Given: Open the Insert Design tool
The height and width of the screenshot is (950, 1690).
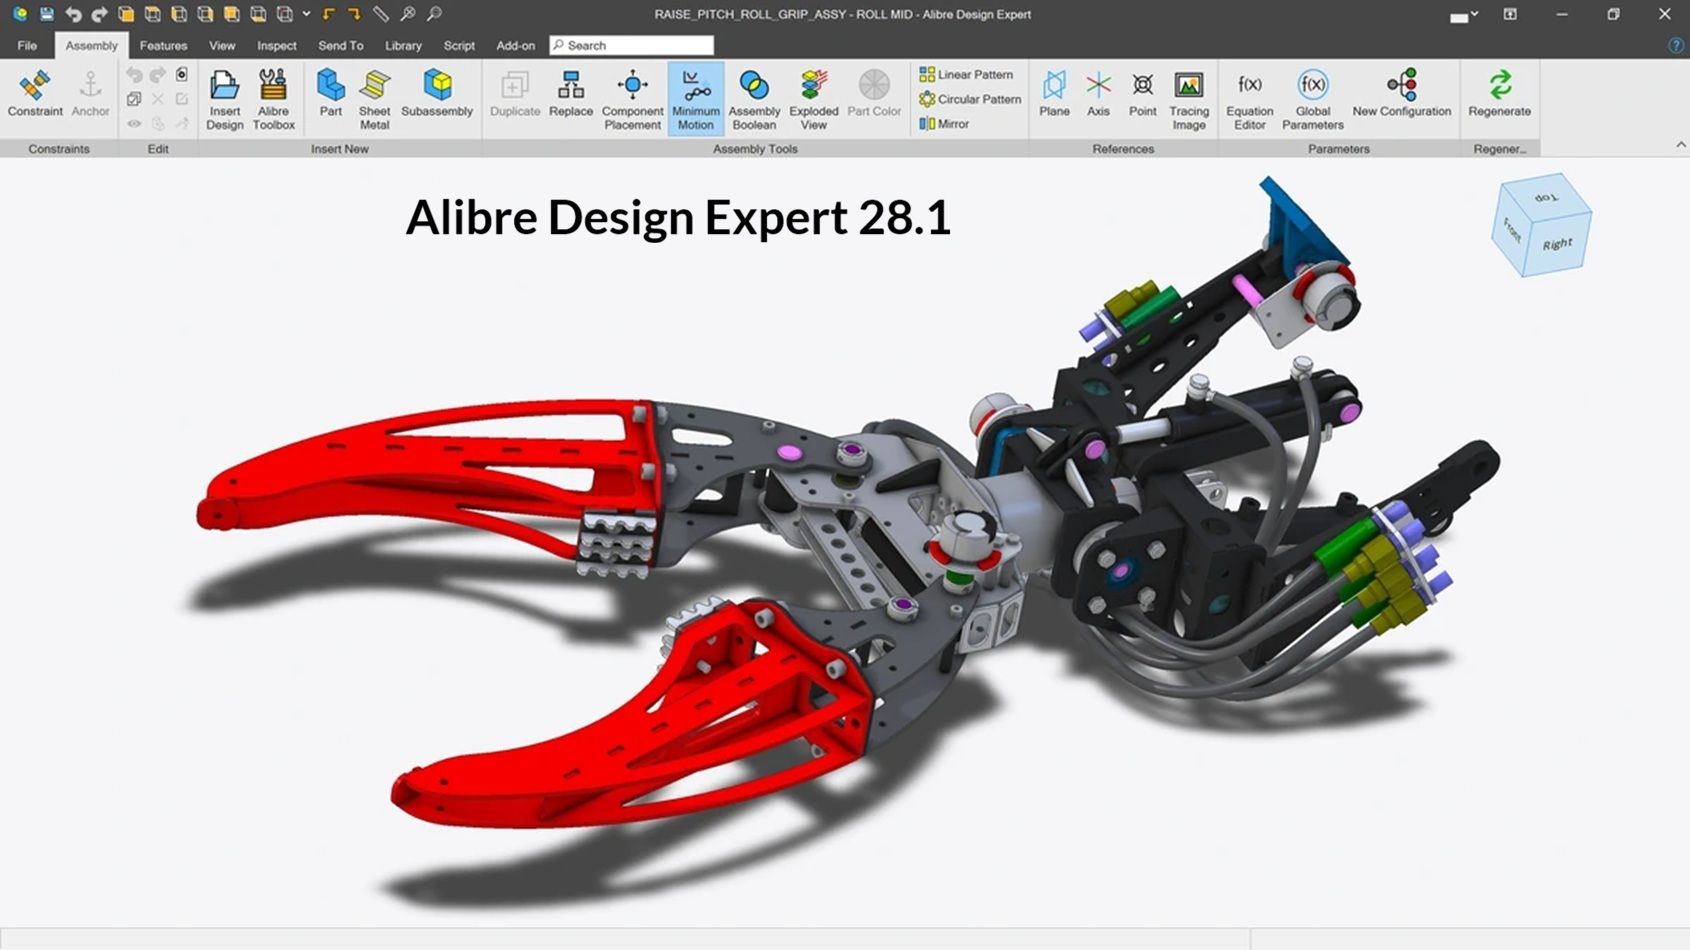Looking at the screenshot, I should click(224, 95).
